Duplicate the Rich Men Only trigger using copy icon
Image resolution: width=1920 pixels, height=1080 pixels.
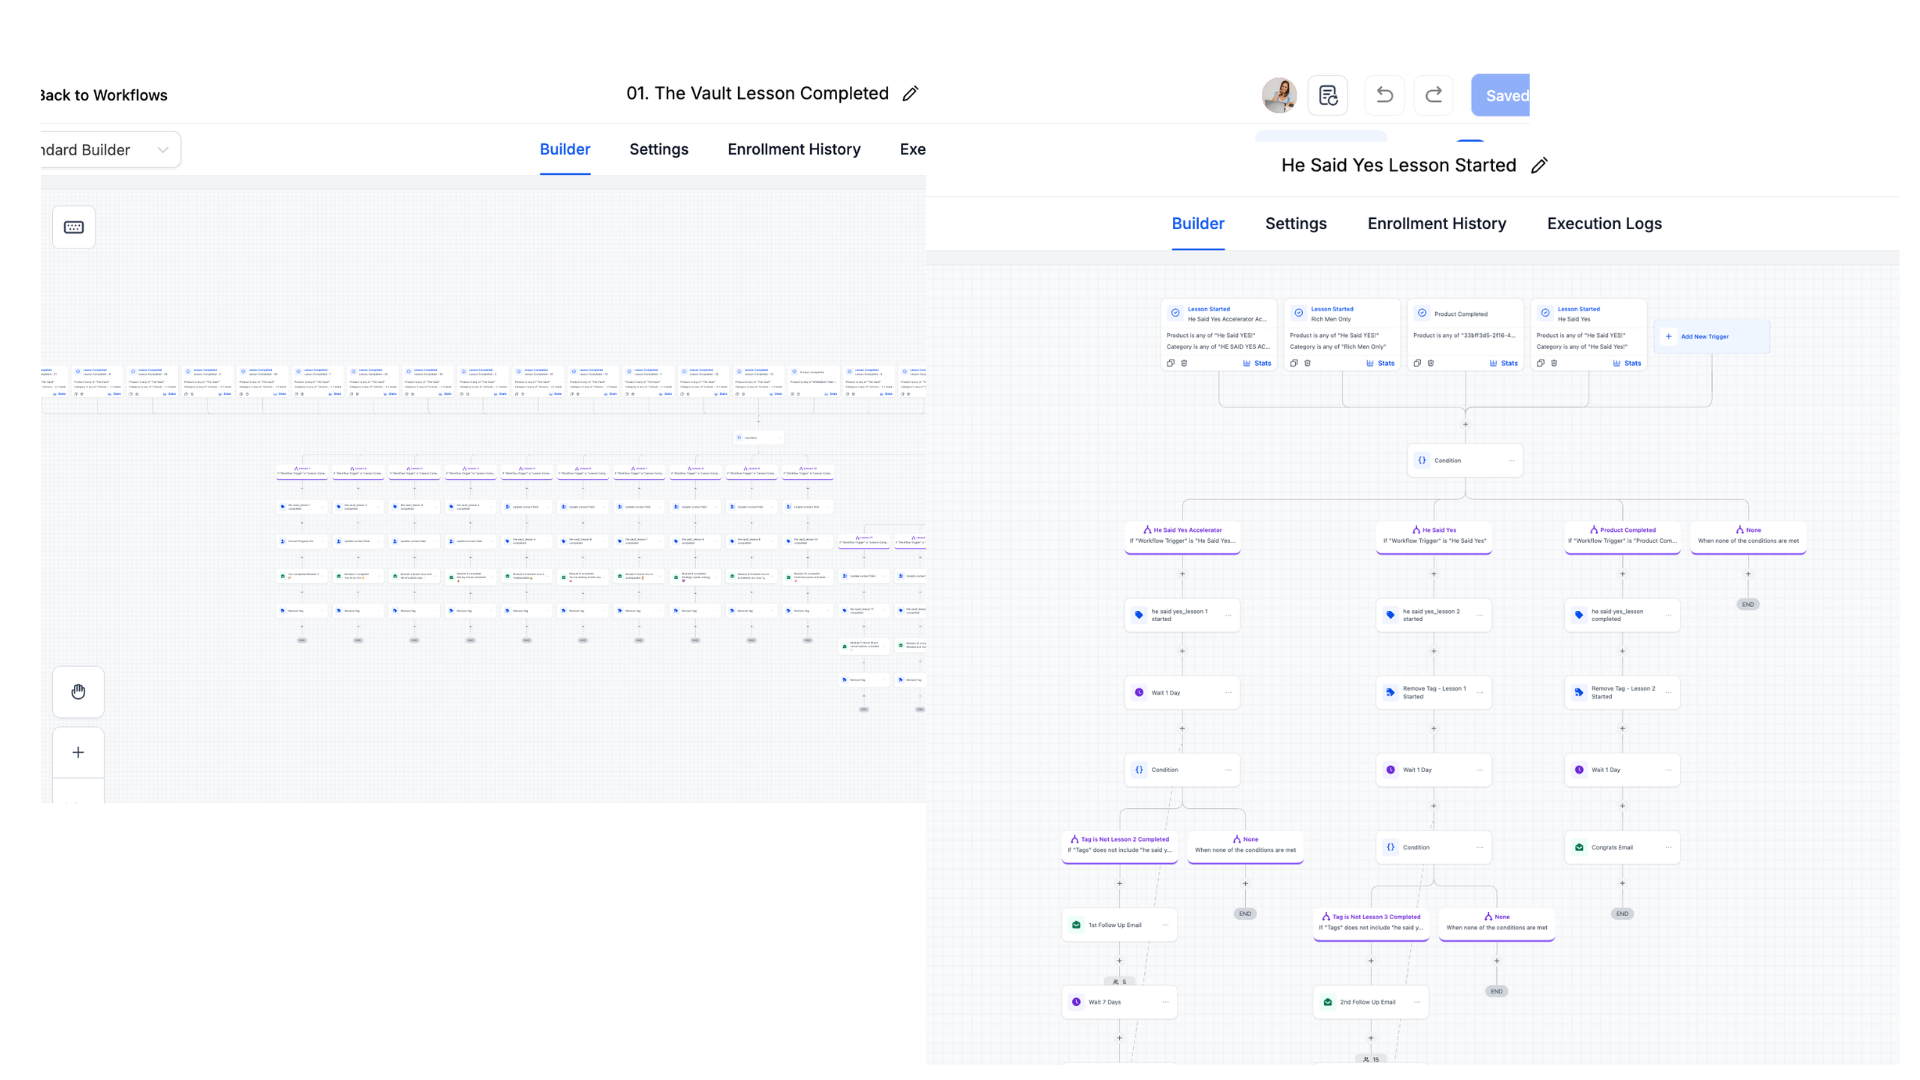coord(1294,363)
